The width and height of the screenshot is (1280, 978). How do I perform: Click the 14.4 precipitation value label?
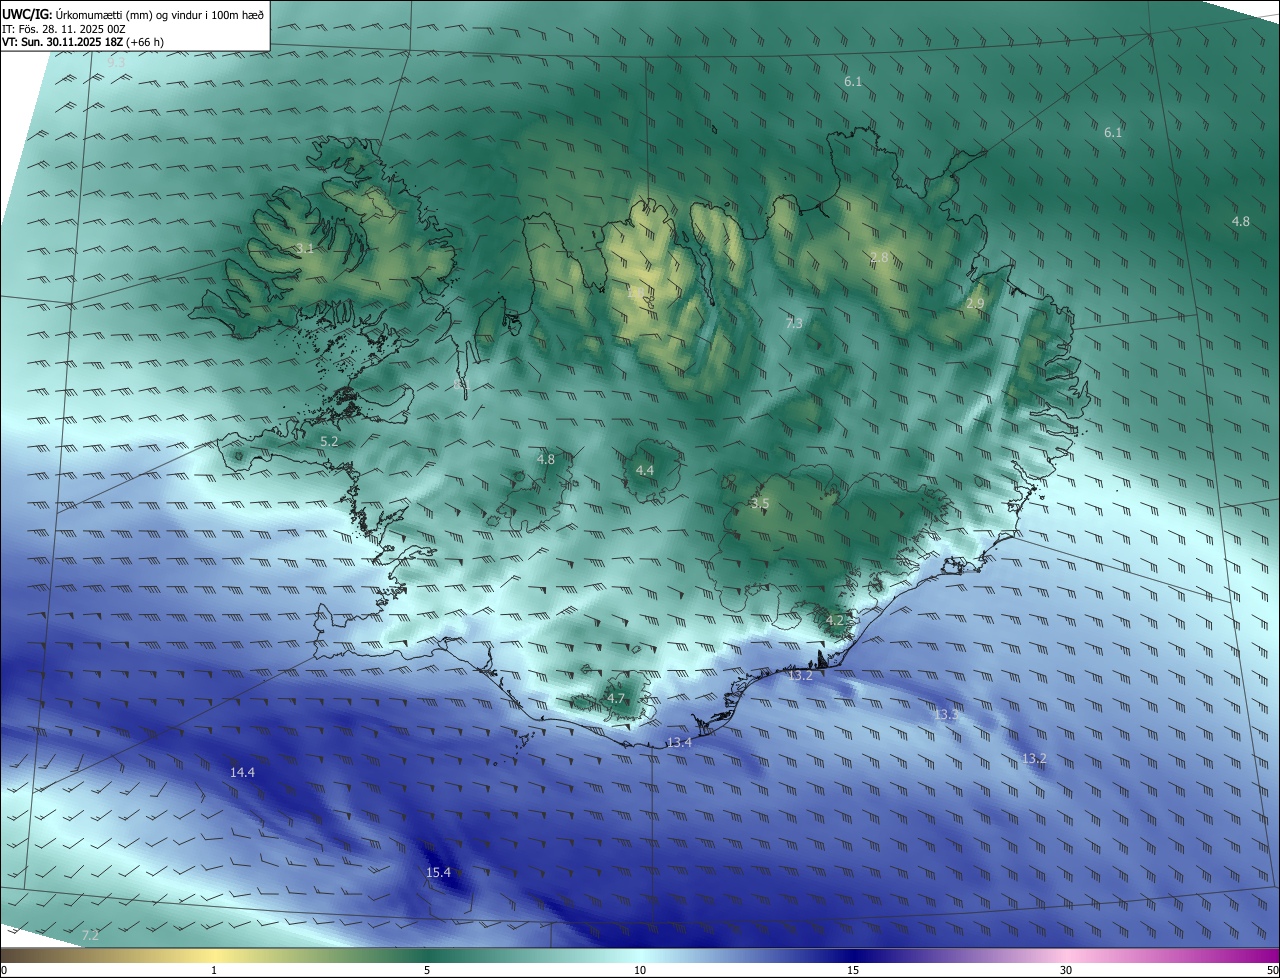pyautogui.click(x=242, y=772)
